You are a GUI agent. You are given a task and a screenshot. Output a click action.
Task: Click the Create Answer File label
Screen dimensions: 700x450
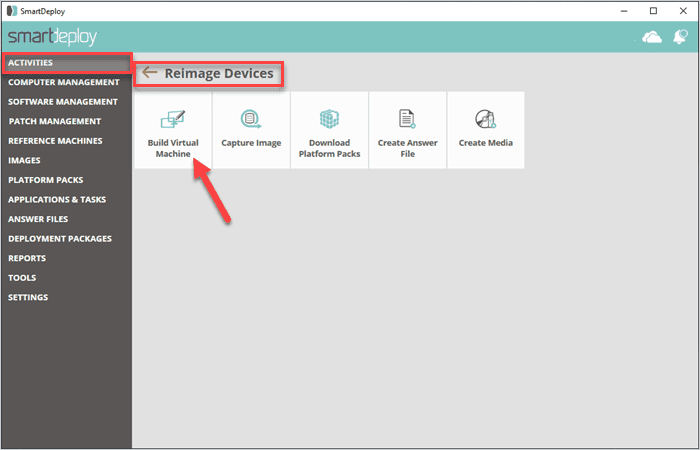point(408,148)
